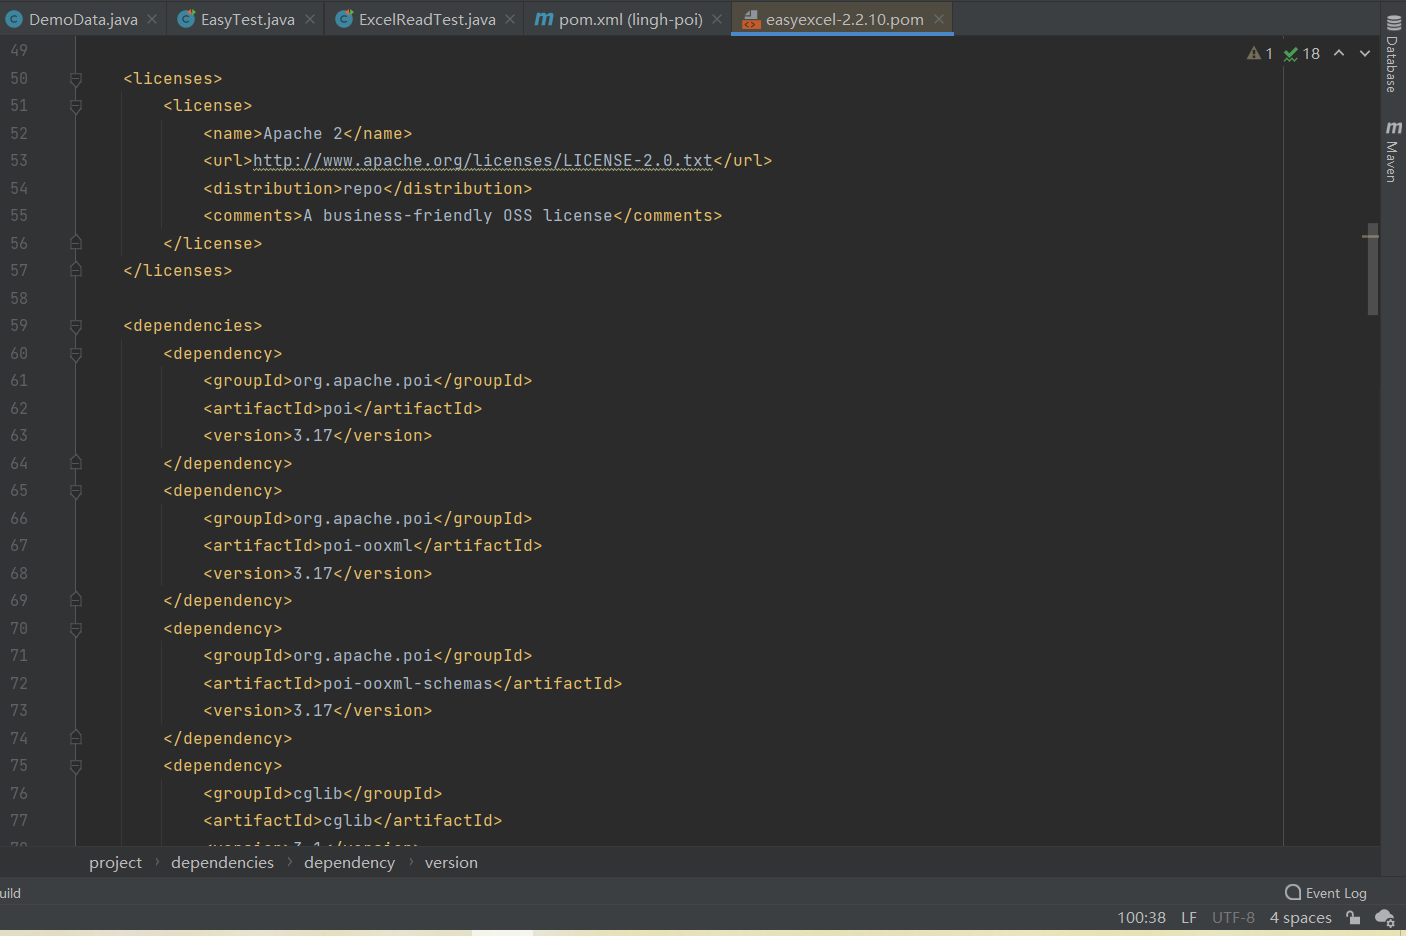This screenshot has height=936, width=1406.
Task: Click the distribution repo line
Action: [x=367, y=189]
